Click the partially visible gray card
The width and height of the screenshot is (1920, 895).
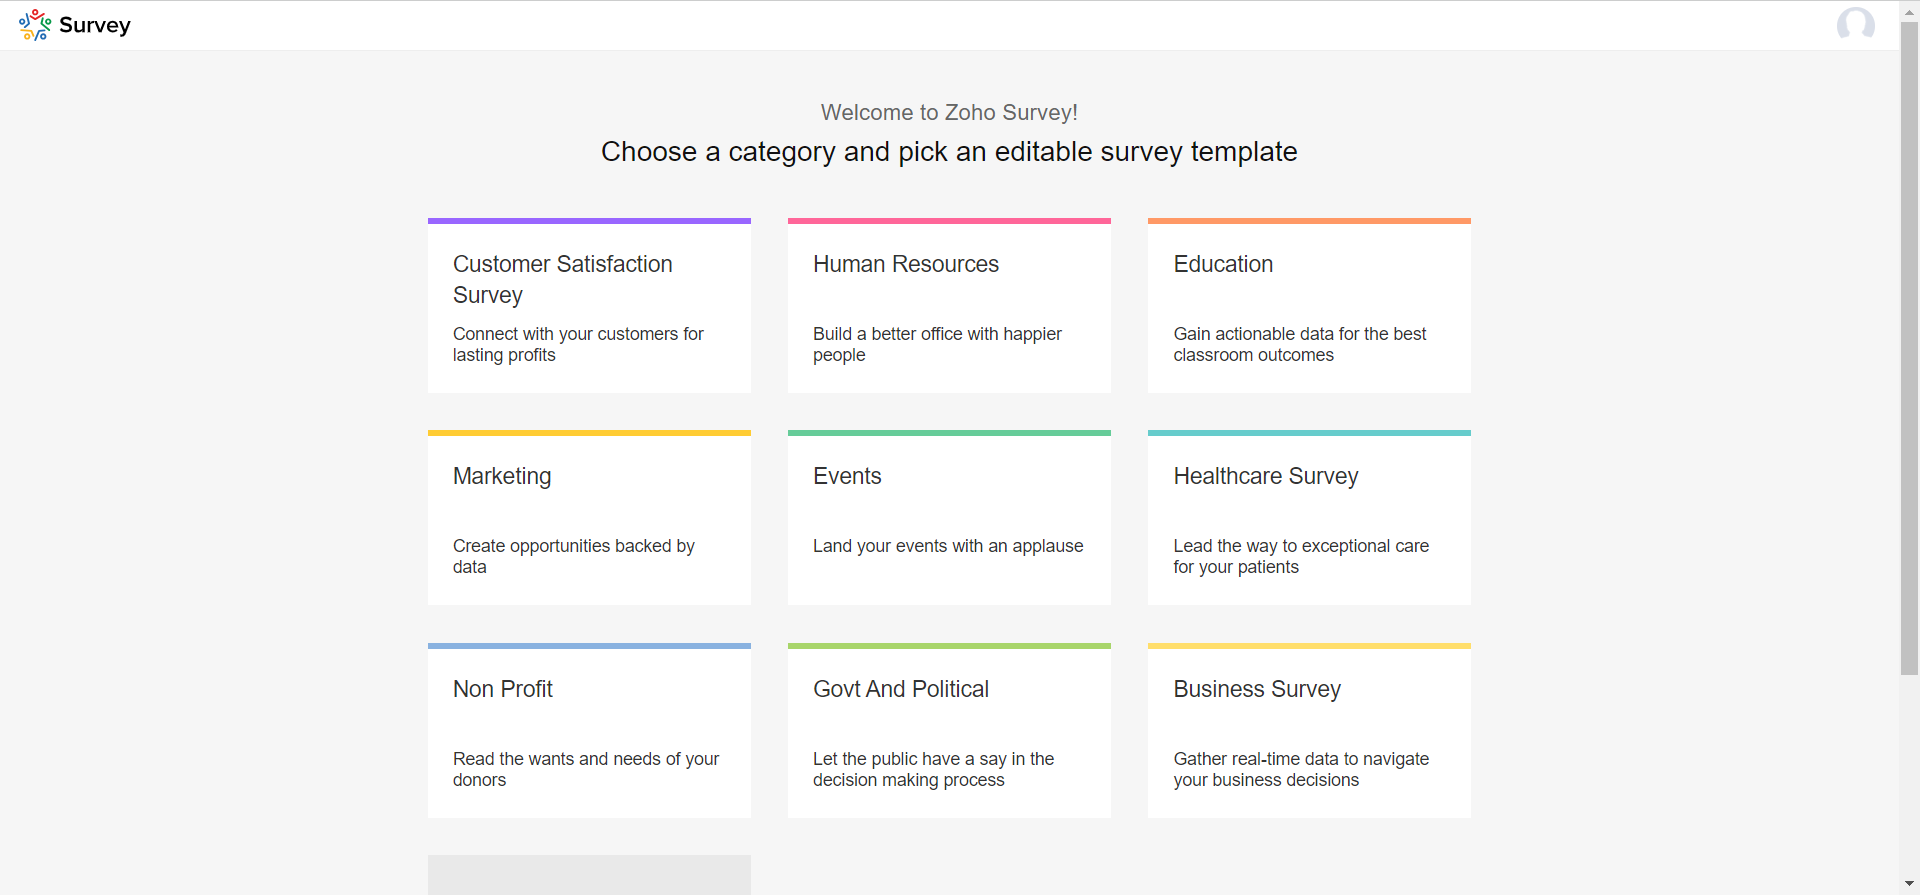coord(589,875)
